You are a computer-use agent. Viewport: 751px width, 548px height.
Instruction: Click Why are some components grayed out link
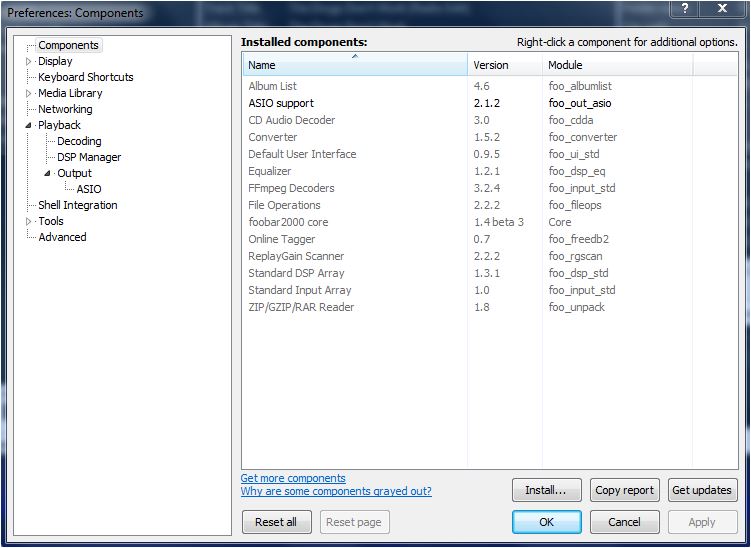coord(336,491)
